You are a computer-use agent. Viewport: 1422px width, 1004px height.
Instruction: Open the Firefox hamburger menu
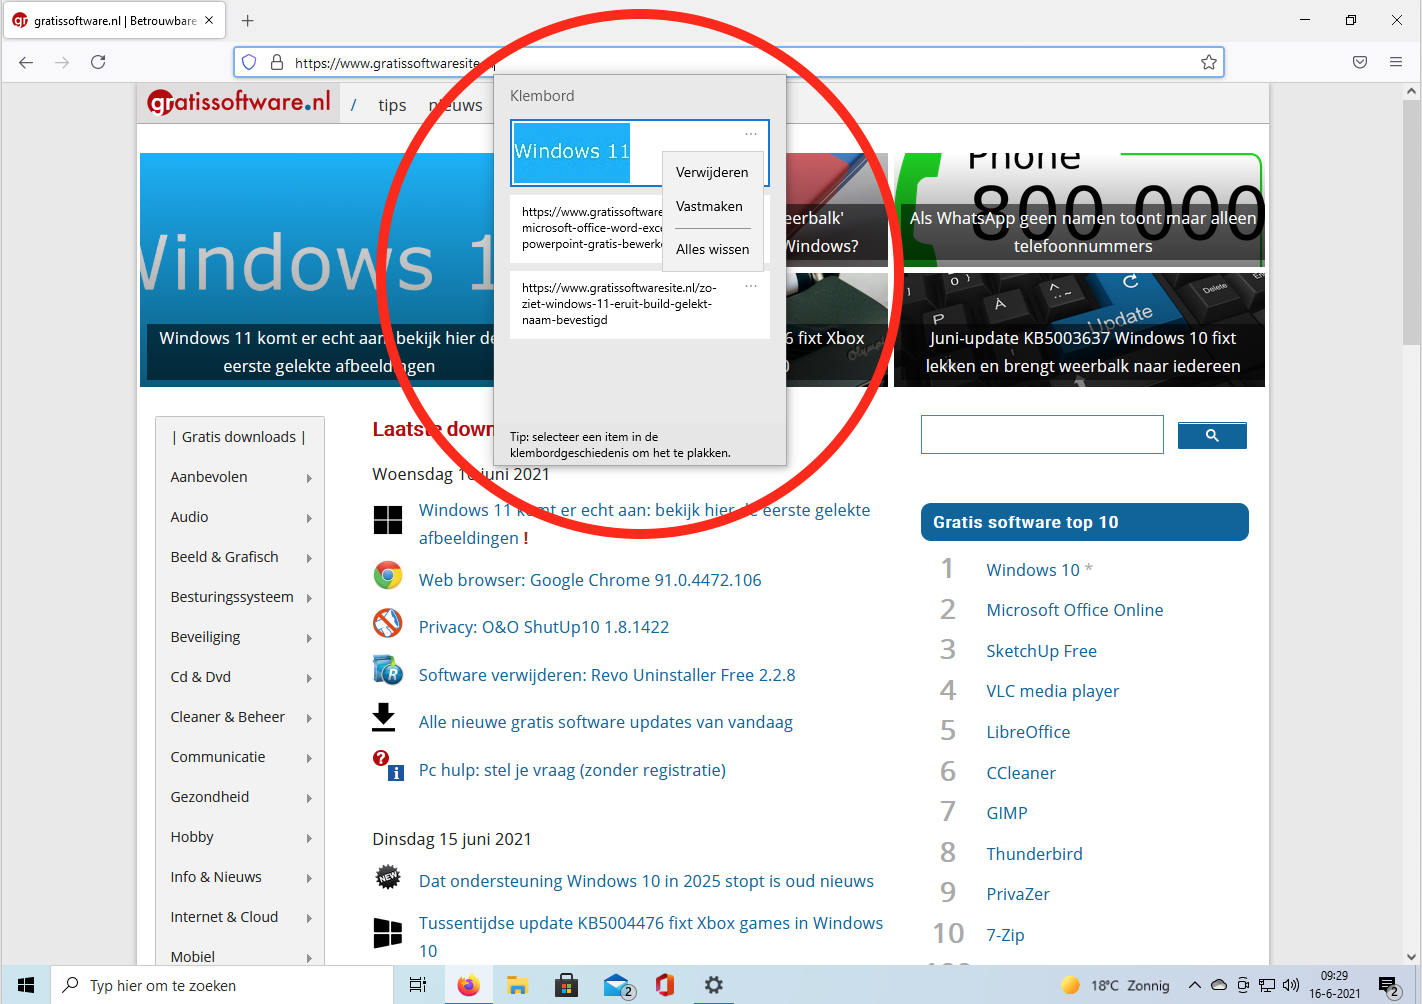[1395, 62]
